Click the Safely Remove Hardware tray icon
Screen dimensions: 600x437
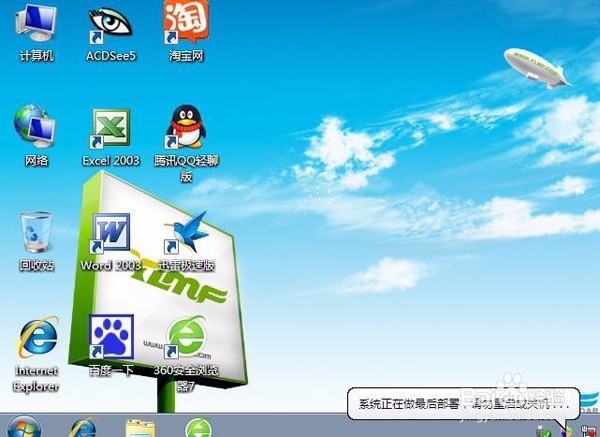coord(543,432)
